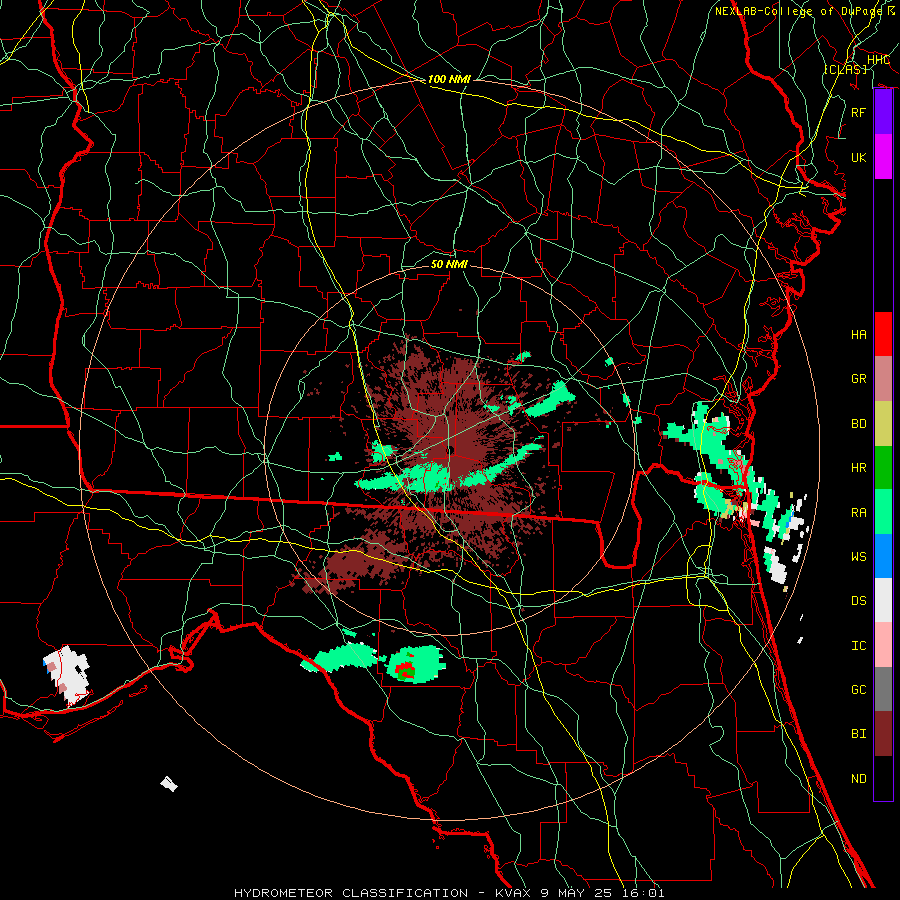Image resolution: width=900 pixels, height=900 pixels.
Task: Click the "50 NMI" range ring label
Action: (449, 264)
